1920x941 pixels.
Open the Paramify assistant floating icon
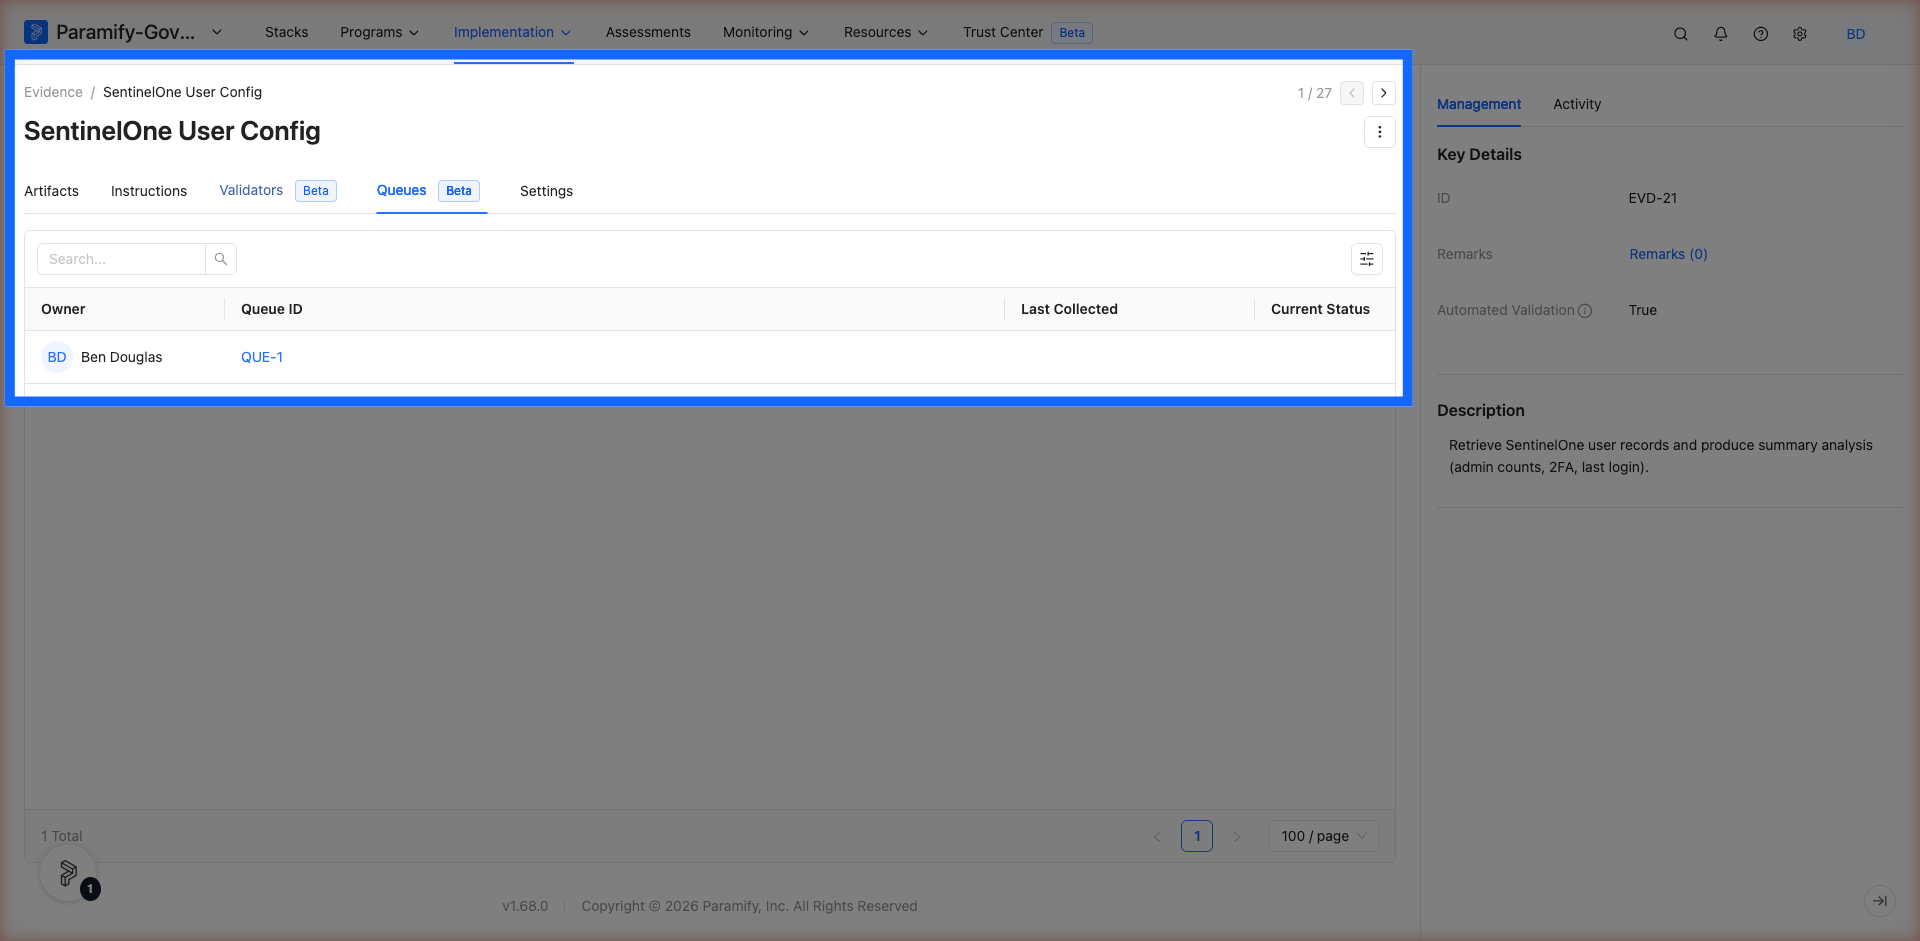point(68,873)
